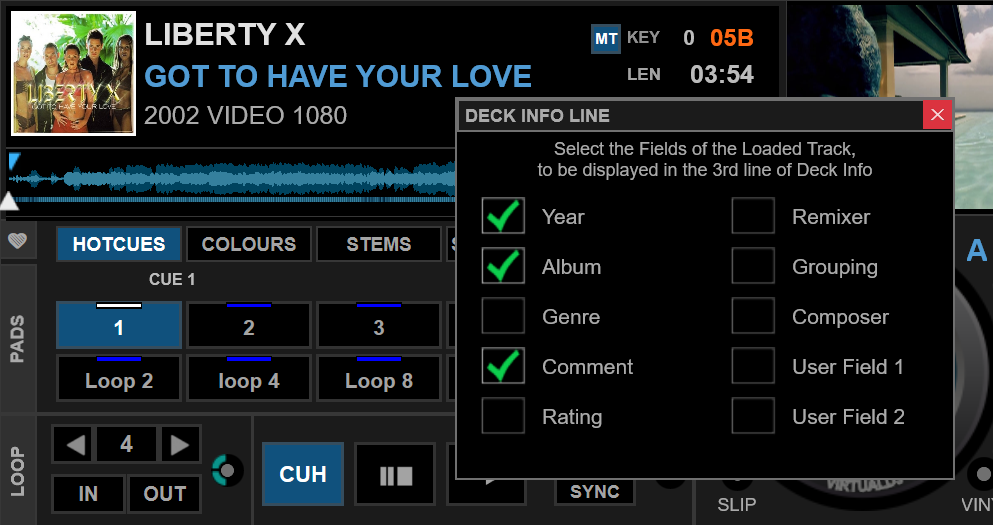This screenshot has width=993, height=525.
Task: Click the info line 2002 VIDEO 1080
Action: click(x=246, y=116)
